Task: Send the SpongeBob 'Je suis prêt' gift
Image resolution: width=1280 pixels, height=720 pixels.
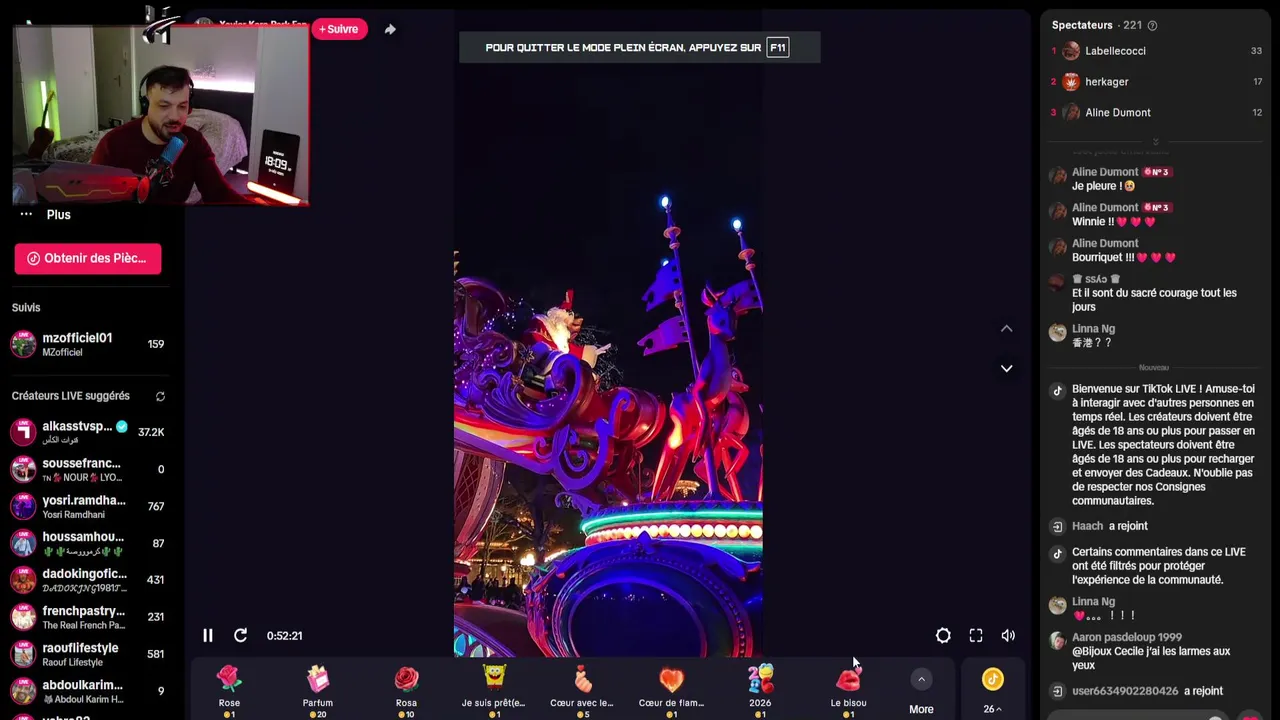Action: pos(494,690)
